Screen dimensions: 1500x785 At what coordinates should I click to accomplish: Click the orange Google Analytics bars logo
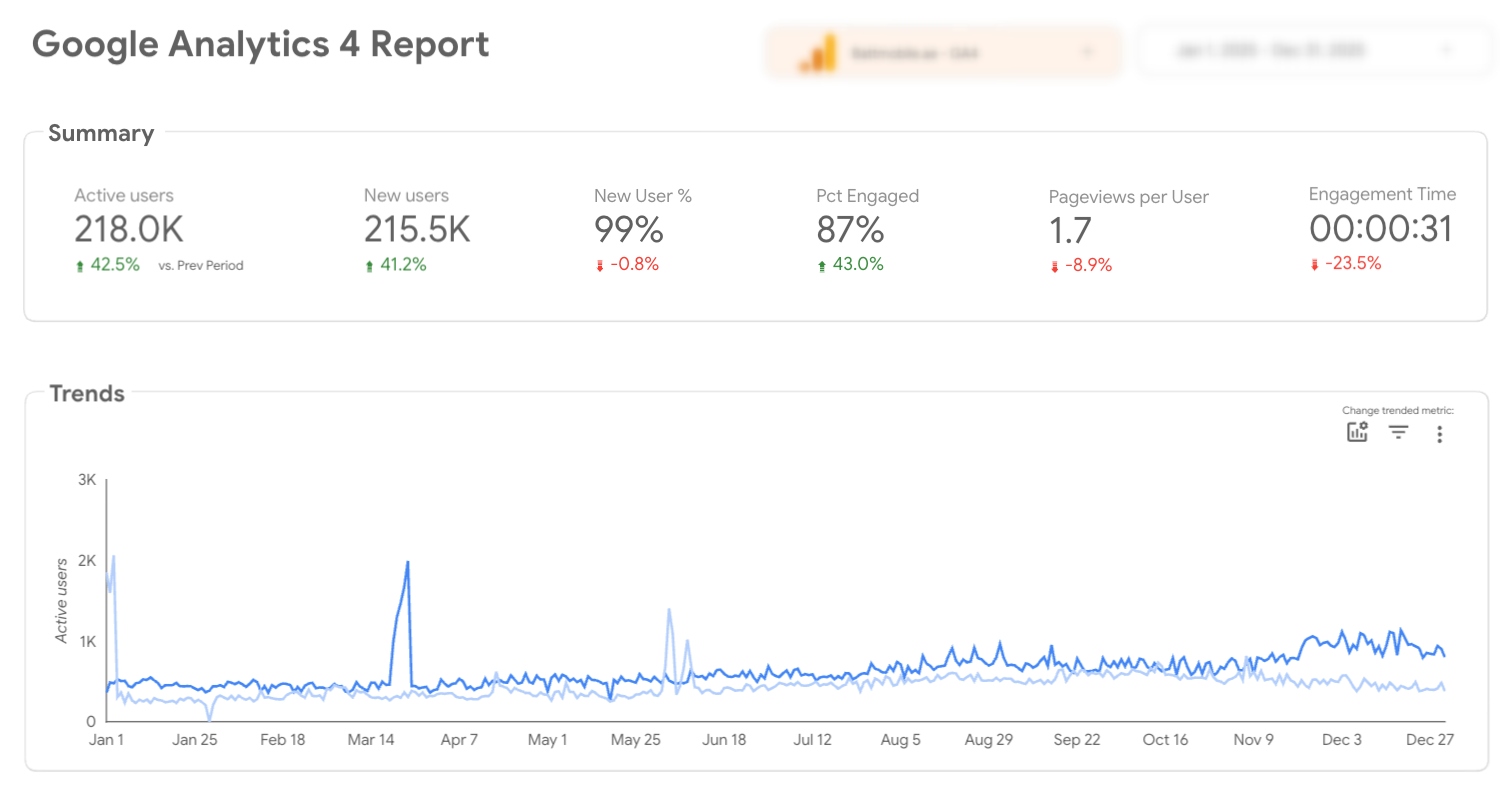click(x=817, y=53)
